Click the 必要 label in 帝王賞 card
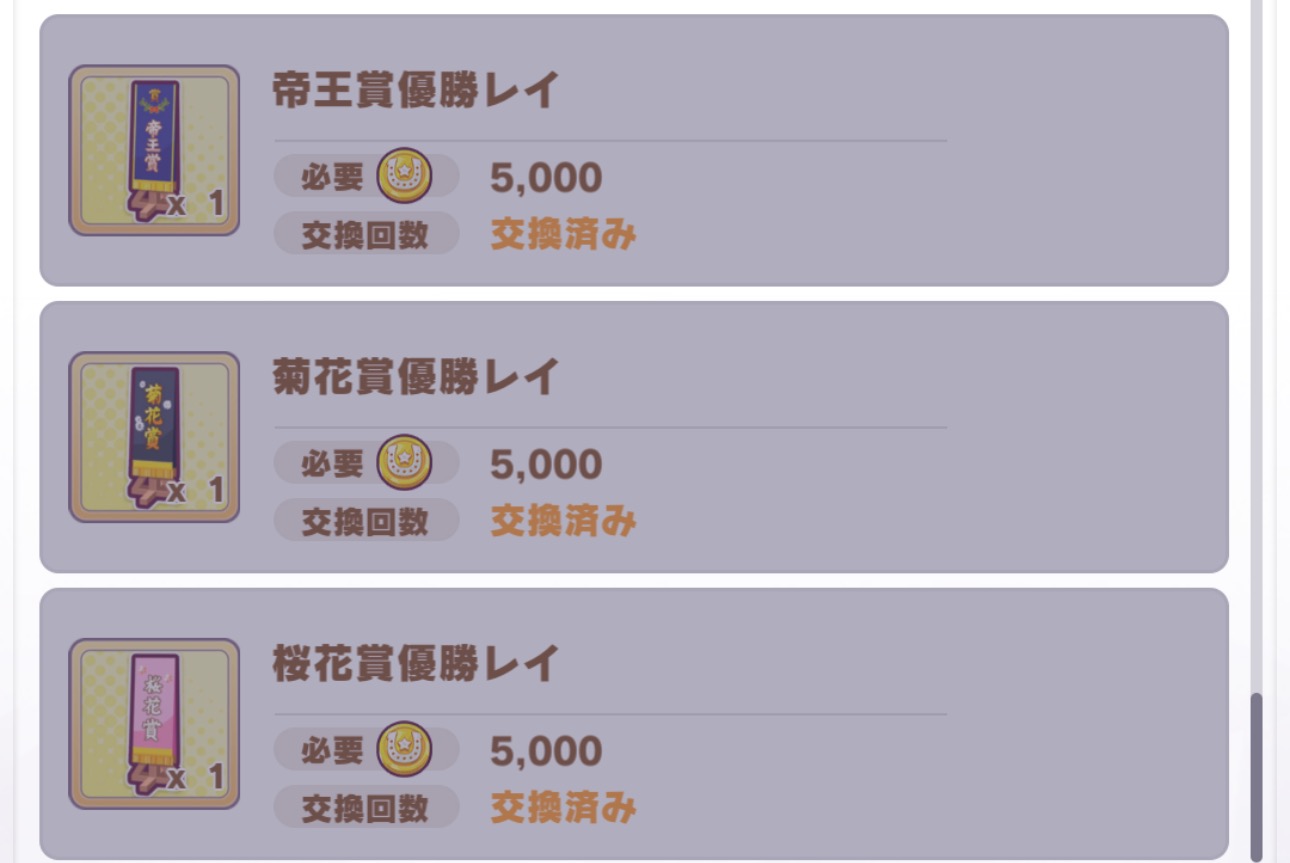This screenshot has width=1290, height=863. (332, 177)
